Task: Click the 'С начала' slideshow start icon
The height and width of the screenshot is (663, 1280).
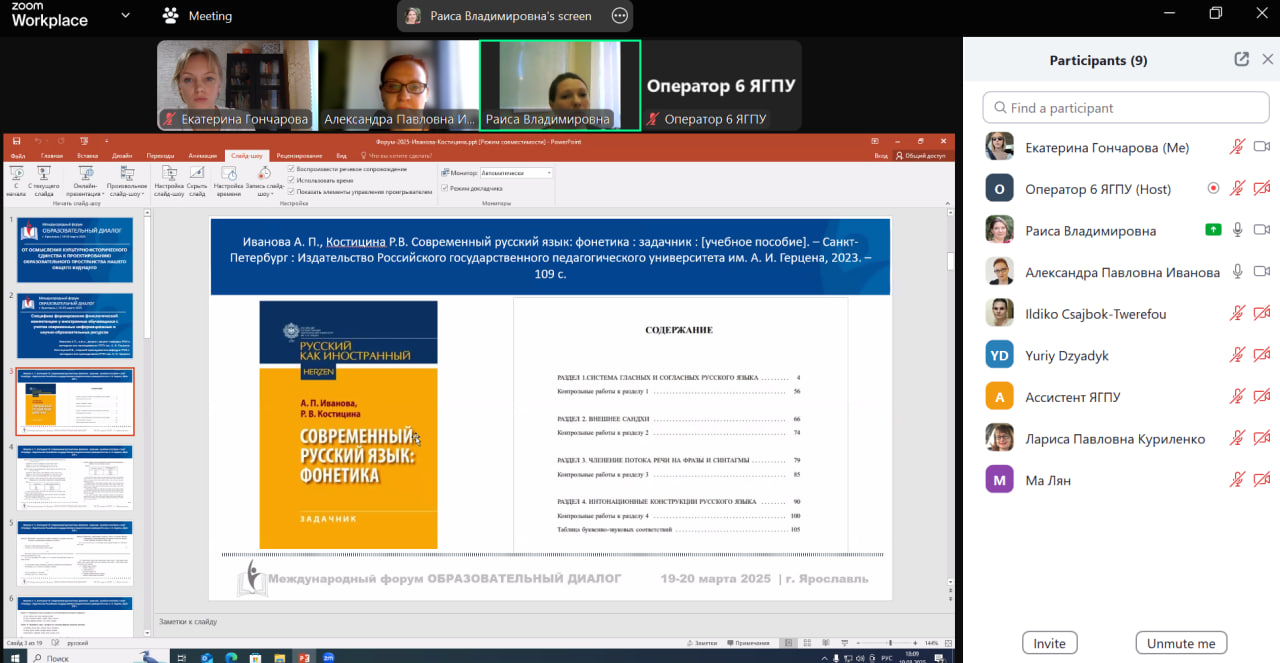Action: pos(16,176)
